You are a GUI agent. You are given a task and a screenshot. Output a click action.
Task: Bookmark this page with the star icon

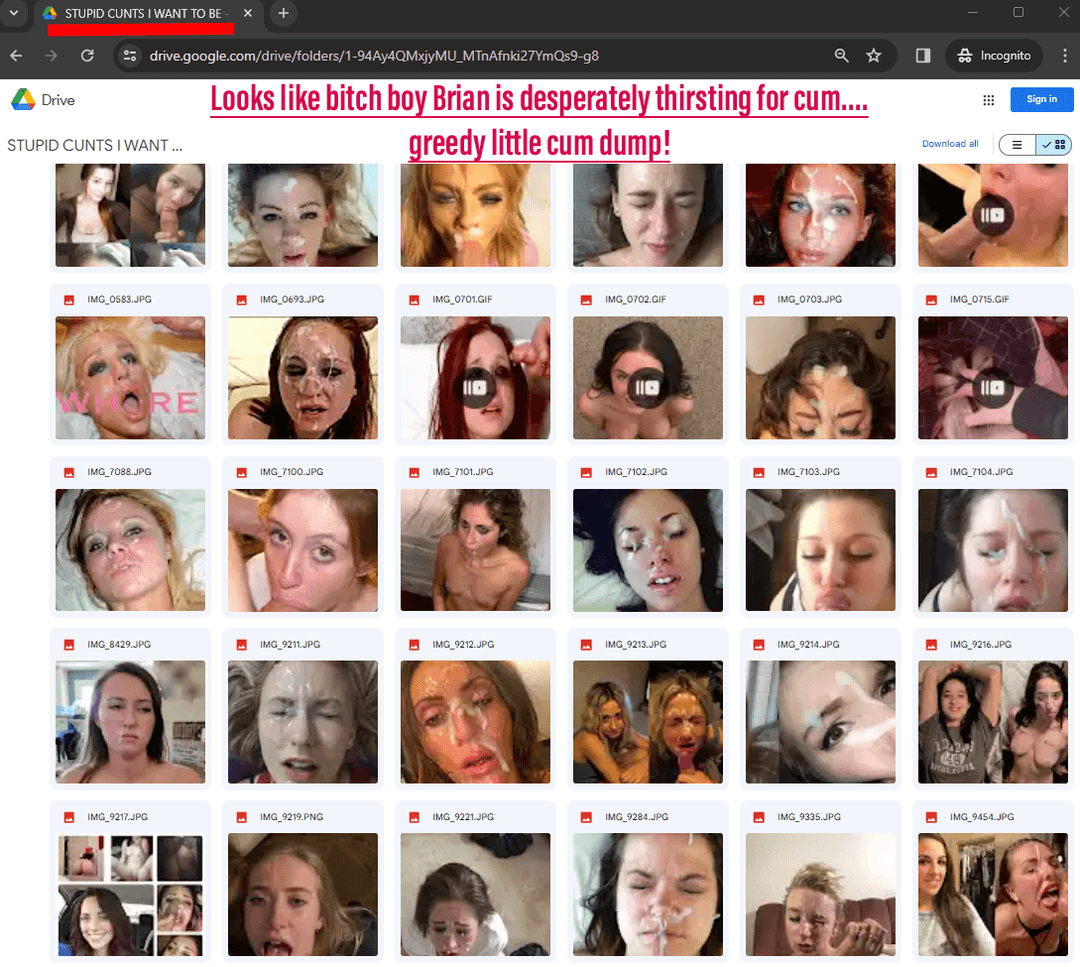tap(873, 56)
